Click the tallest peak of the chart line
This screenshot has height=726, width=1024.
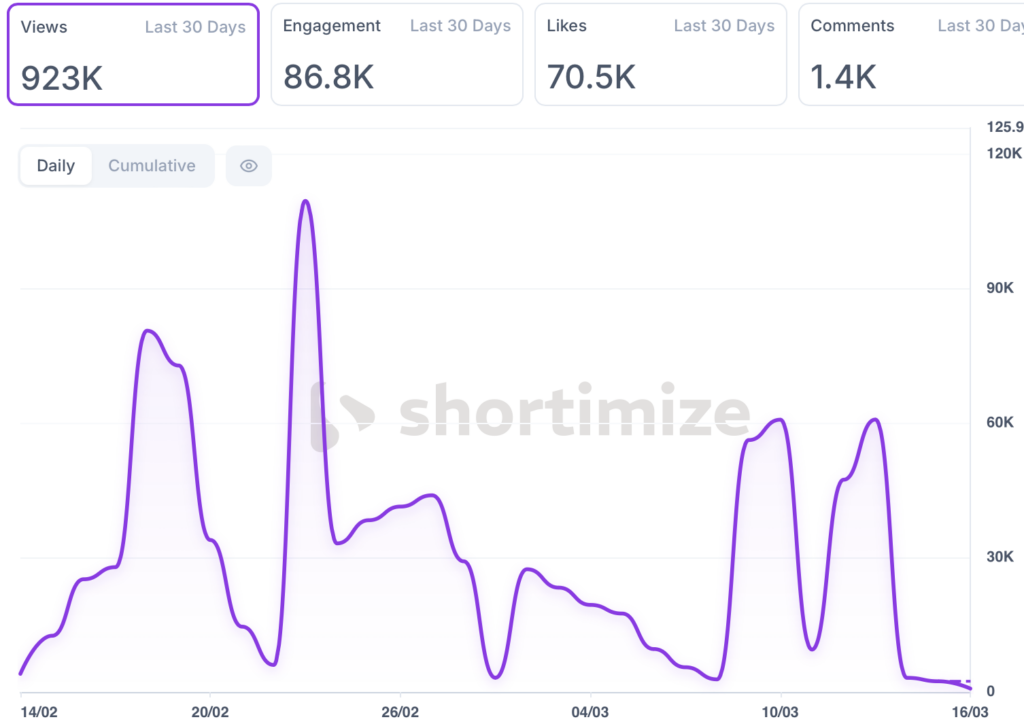point(306,201)
